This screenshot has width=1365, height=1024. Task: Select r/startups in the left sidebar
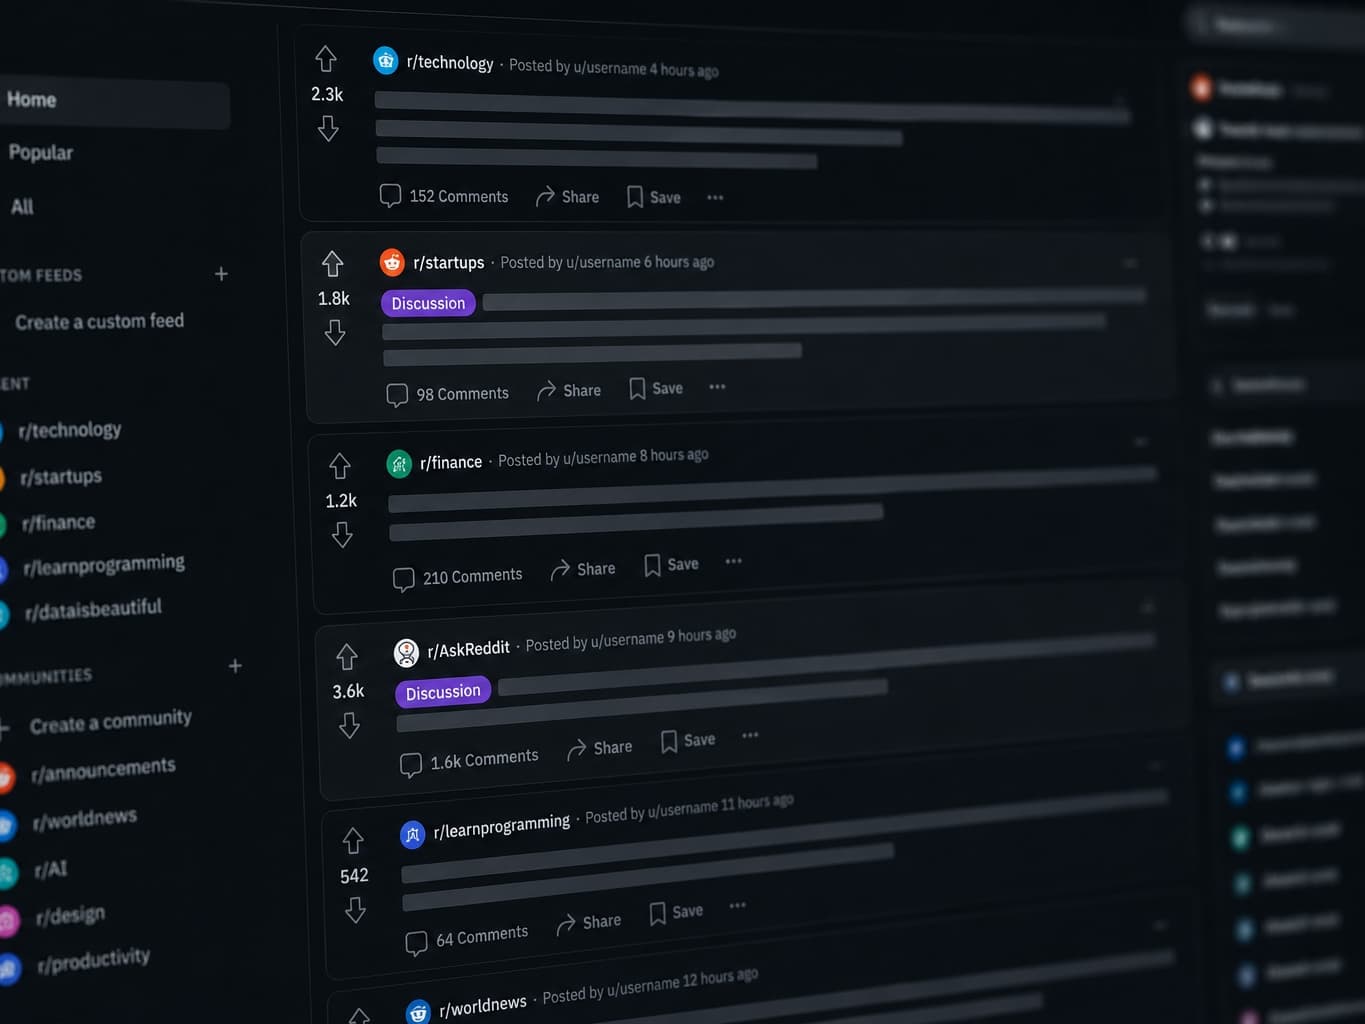[x=61, y=477]
